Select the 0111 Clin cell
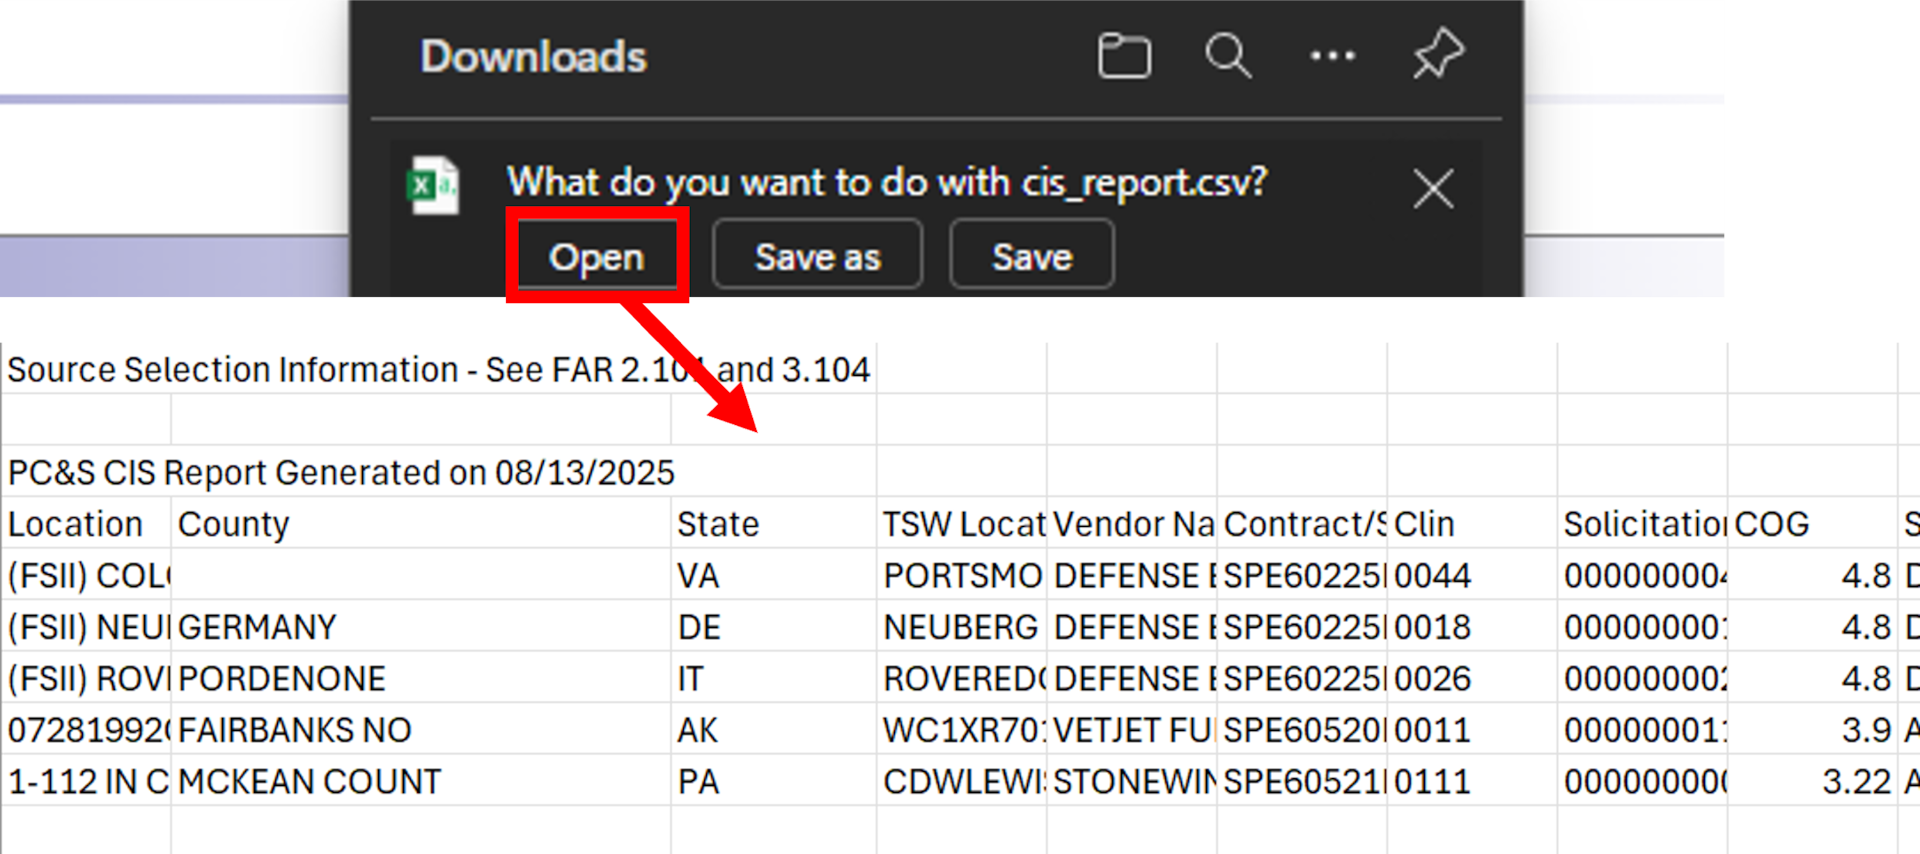 (x=1472, y=781)
